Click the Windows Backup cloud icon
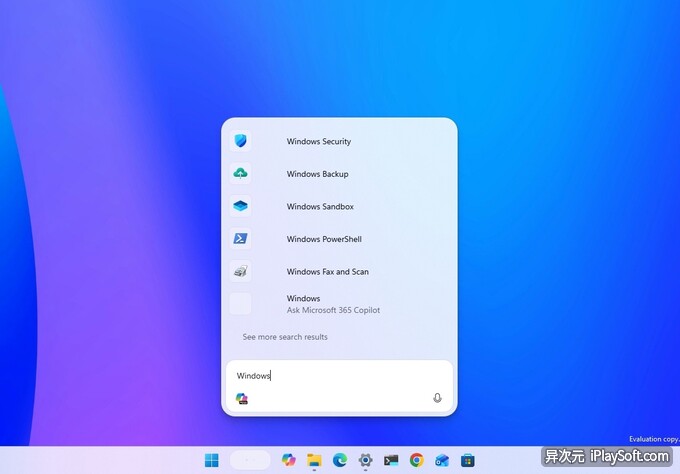This screenshot has width=680, height=474. (x=240, y=173)
